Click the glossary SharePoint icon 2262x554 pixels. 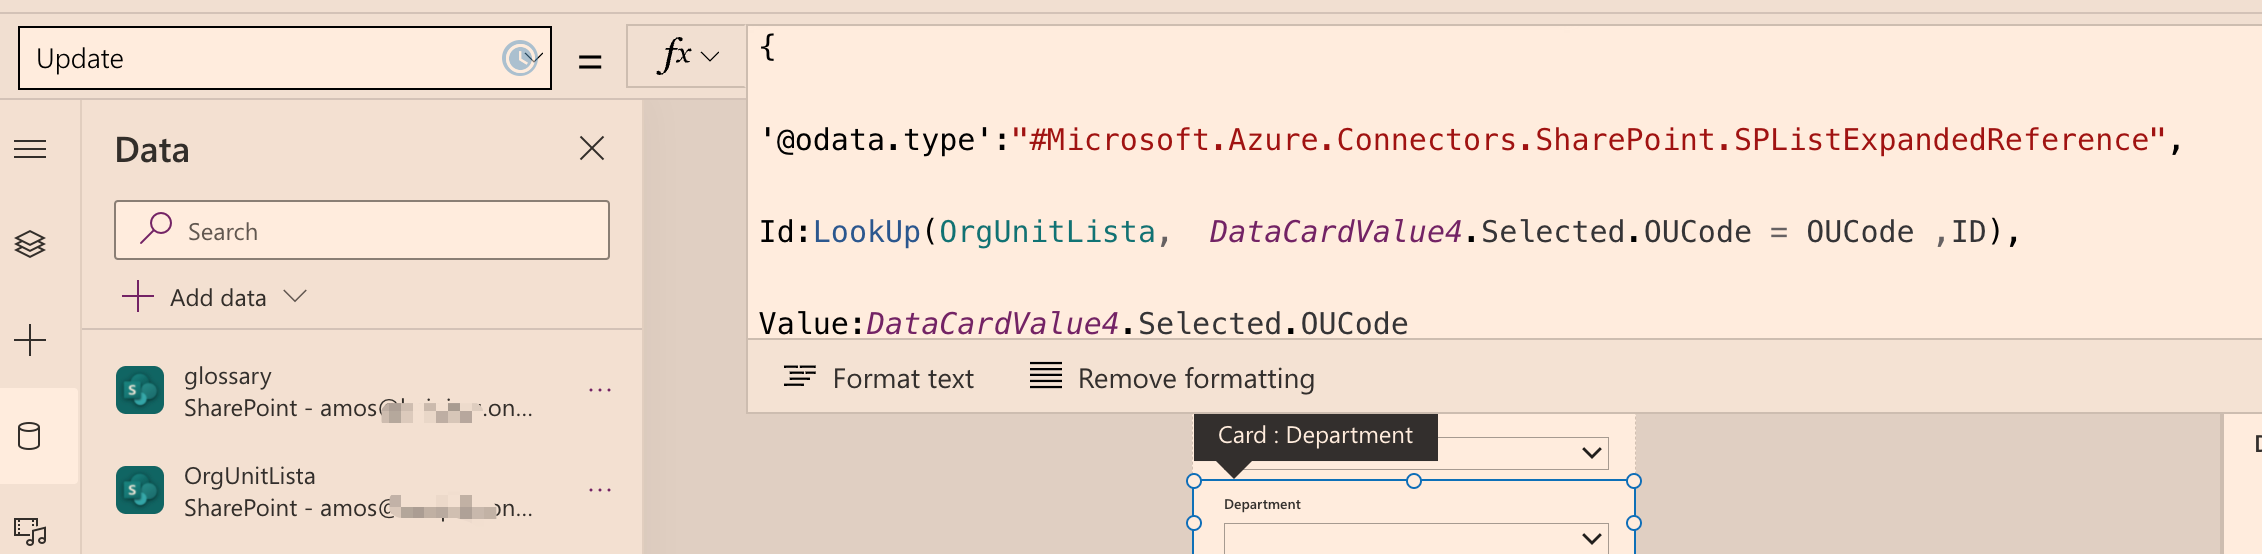pyautogui.click(x=140, y=390)
